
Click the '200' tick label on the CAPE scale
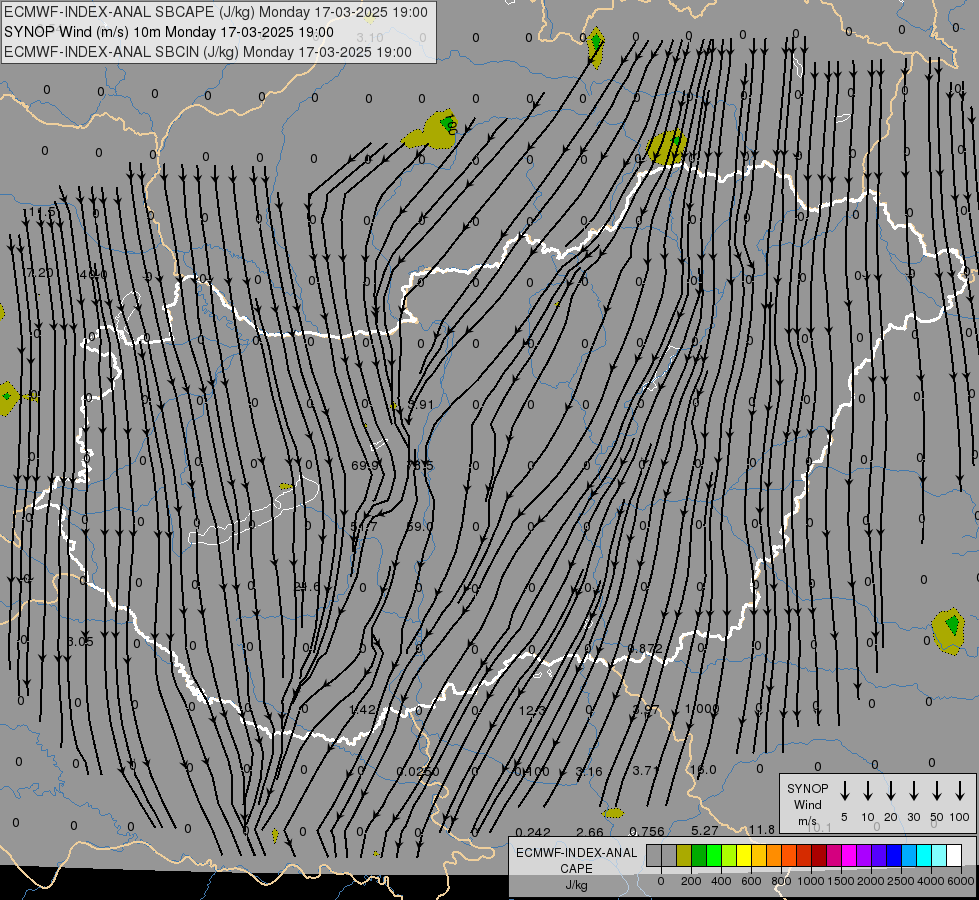(691, 881)
